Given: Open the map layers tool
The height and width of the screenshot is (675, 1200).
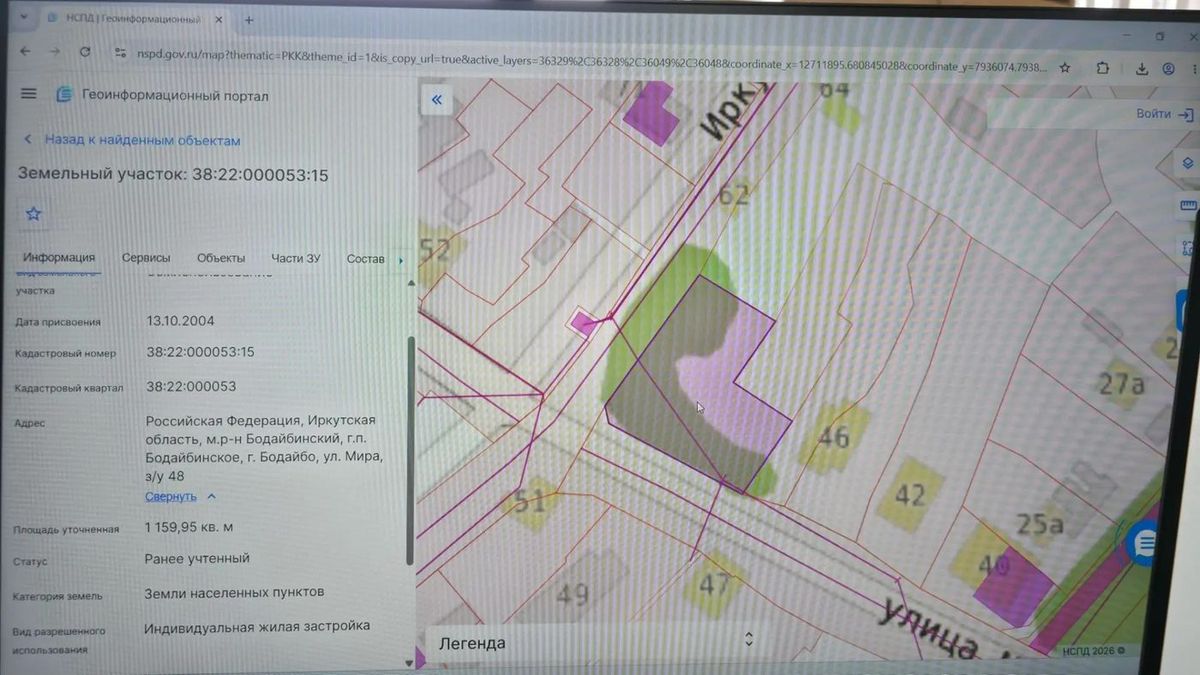Looking at the screenshot, I should pos(1188,164).
